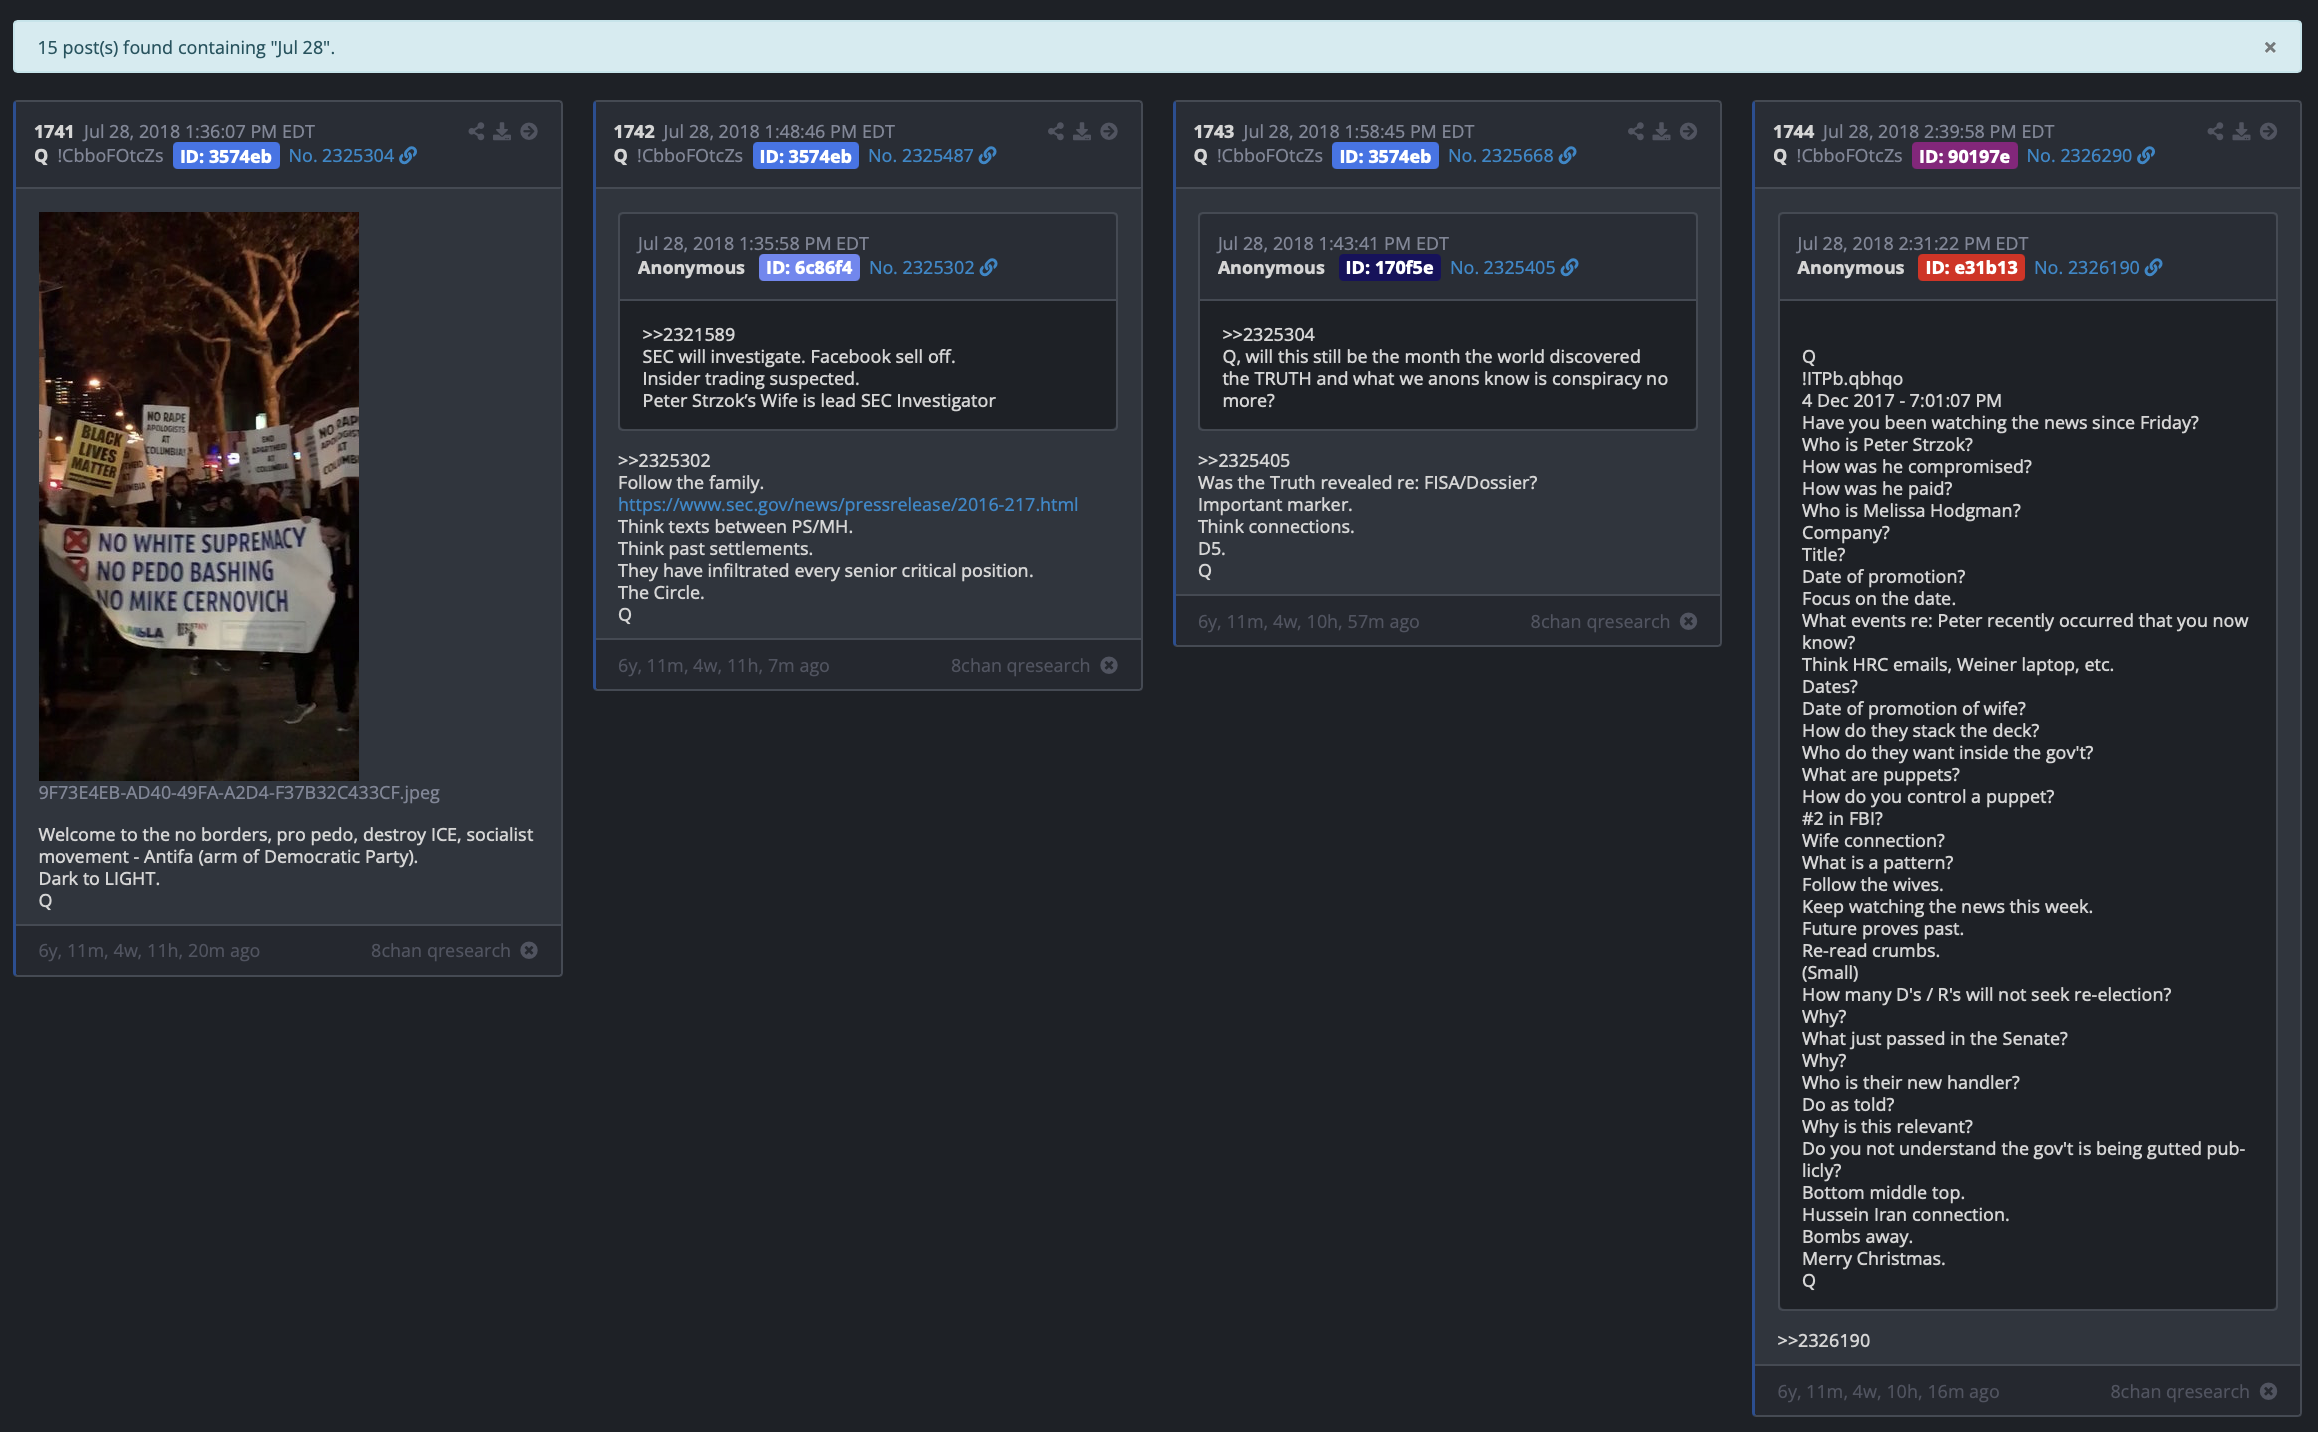Download post 1743
This screenshot has width=2318, height=1432.
tap(1662, 131)
